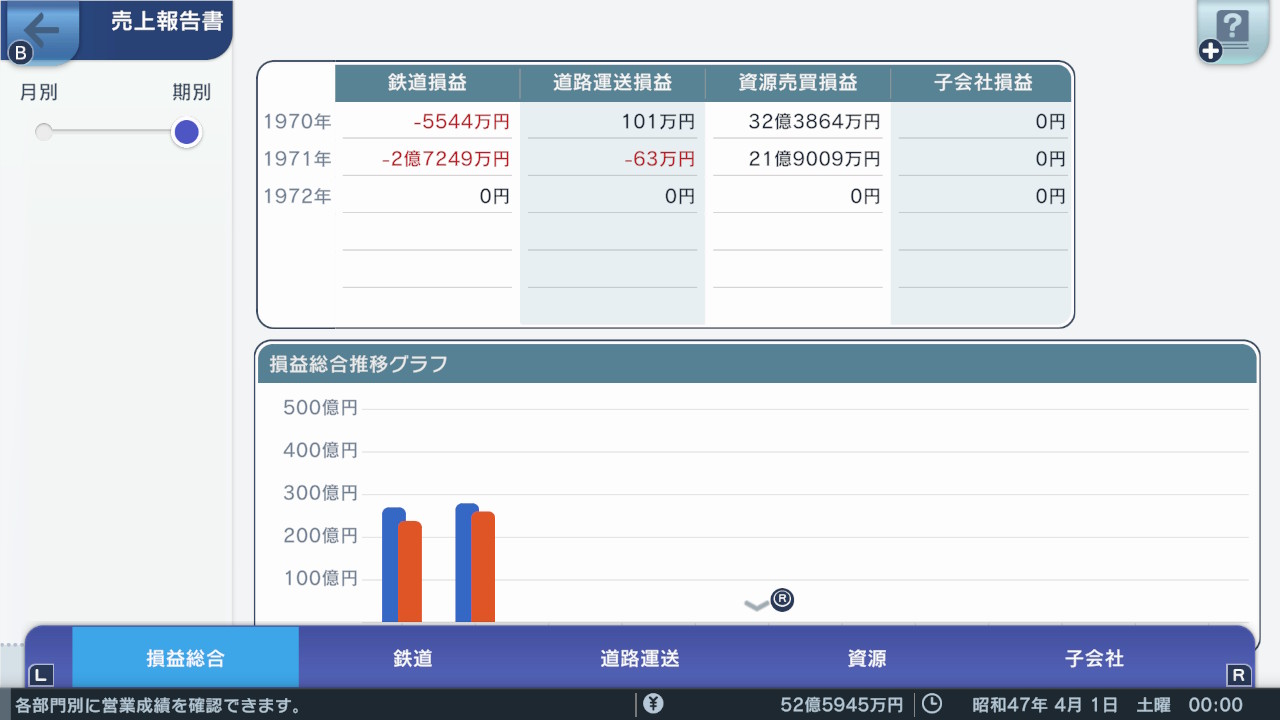
Task: Open the 道路運送 tab
Action: click(640, 658)
